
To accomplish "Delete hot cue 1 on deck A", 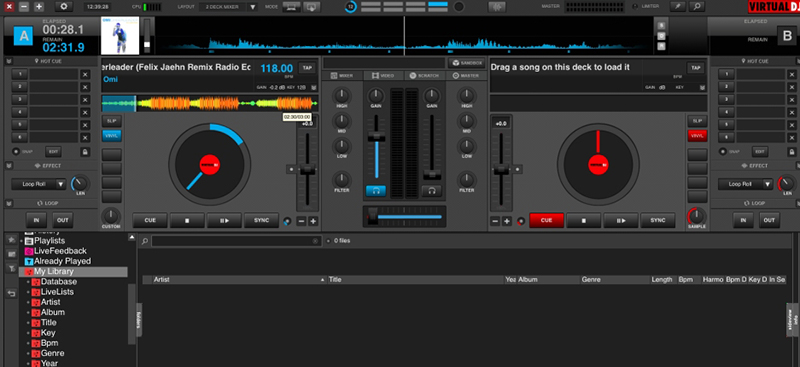I will click(85, 74).
